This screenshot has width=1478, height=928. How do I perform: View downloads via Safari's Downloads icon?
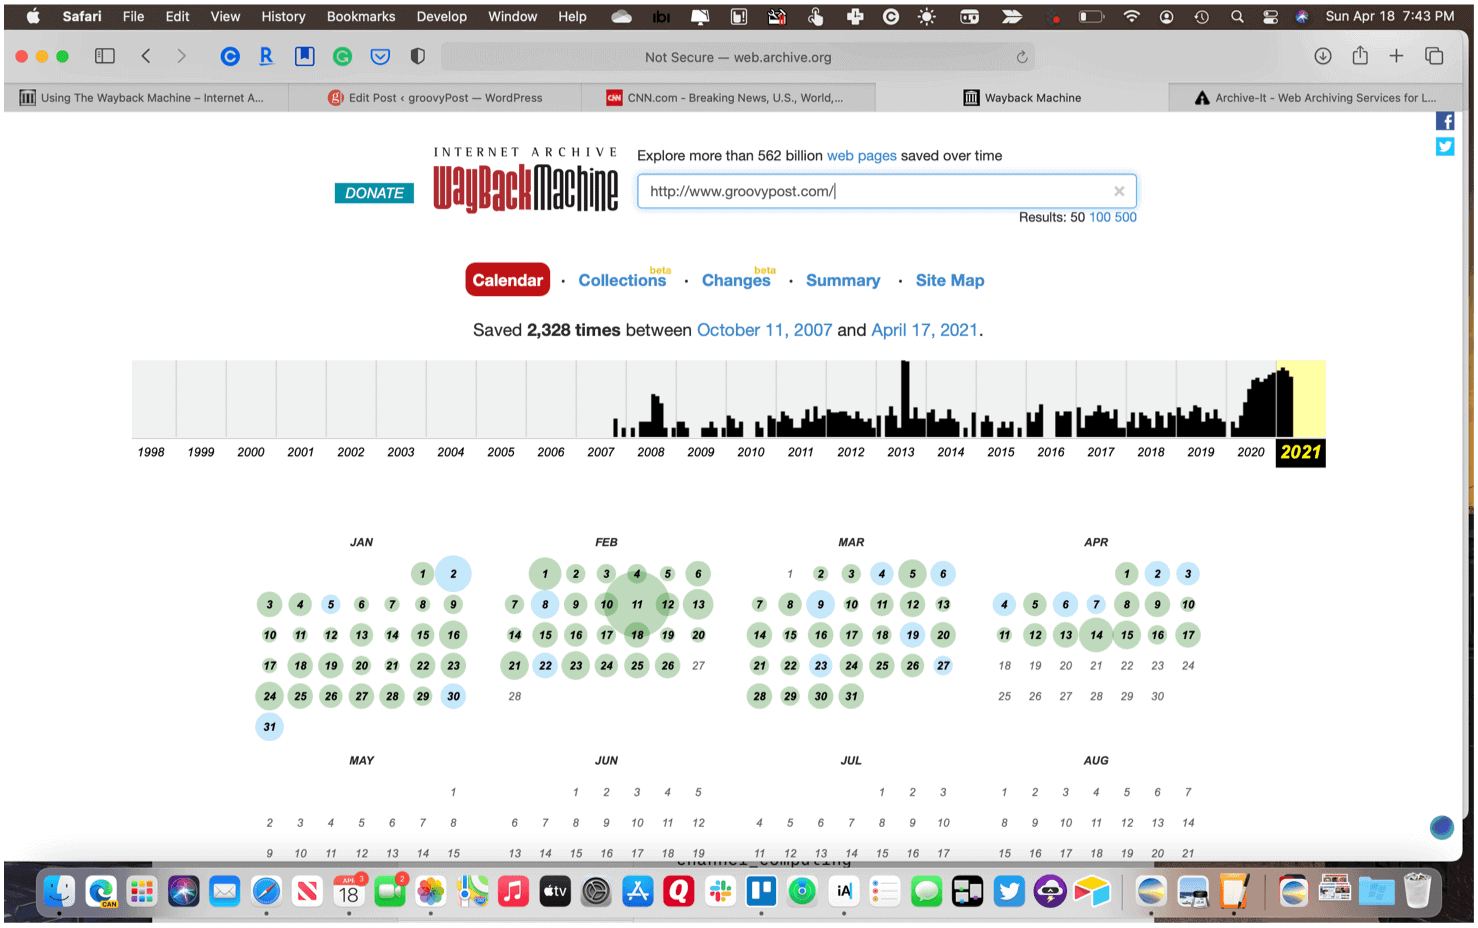pyautogui.click(x=1322, y=57)
